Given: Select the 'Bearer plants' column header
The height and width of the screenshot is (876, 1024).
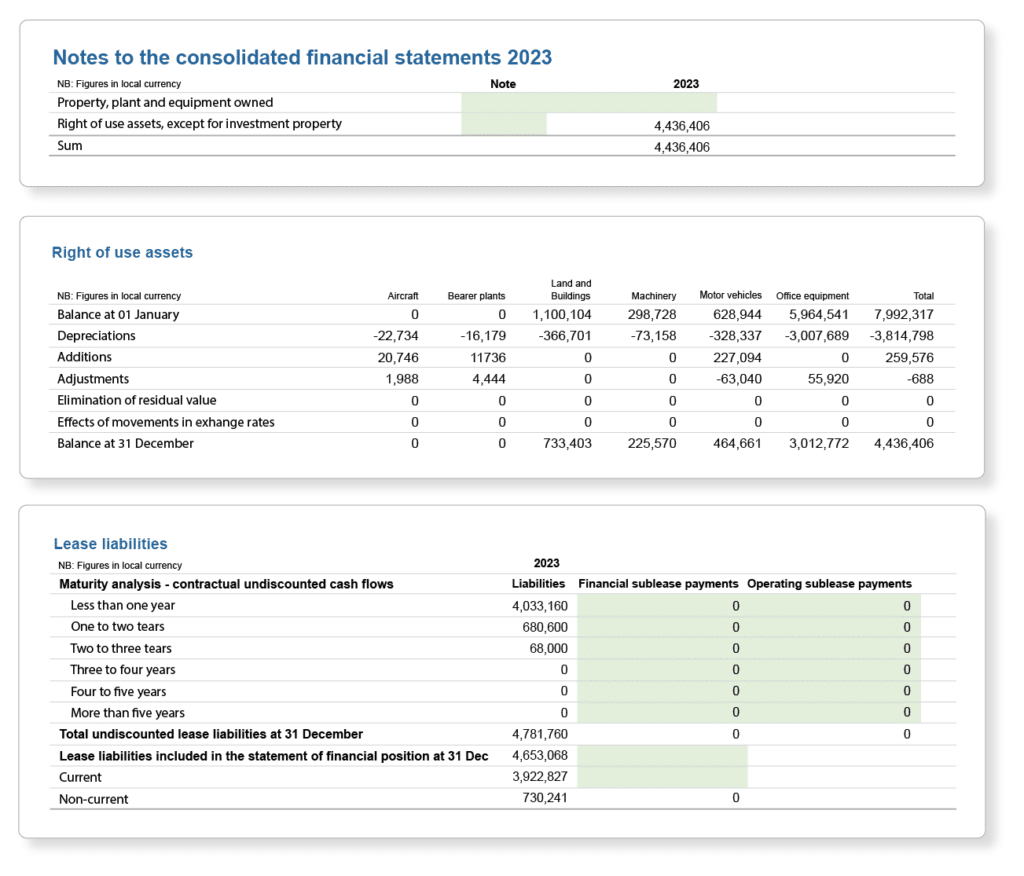Looking at the screenshot, I should pyautogui.click(x=477, y=296).
